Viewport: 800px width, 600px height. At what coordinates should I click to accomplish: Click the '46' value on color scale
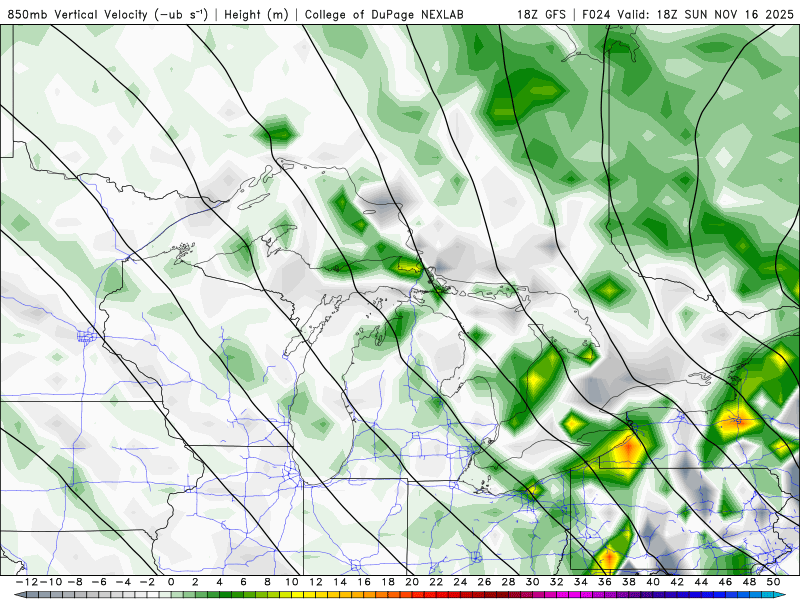pos(726,582)
